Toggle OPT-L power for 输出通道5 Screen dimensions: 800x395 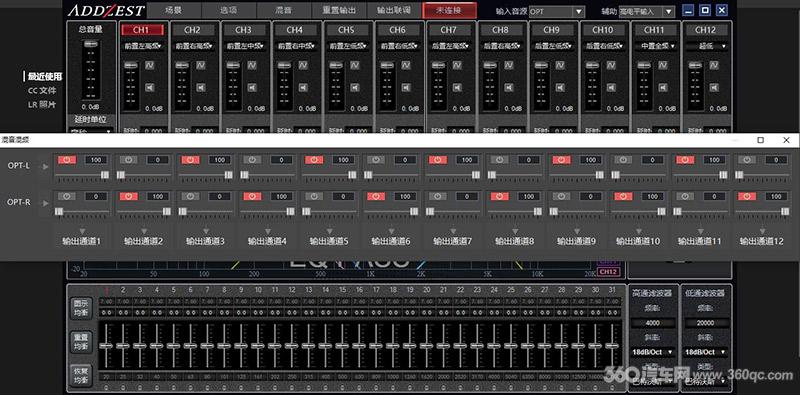pos(314,160)
